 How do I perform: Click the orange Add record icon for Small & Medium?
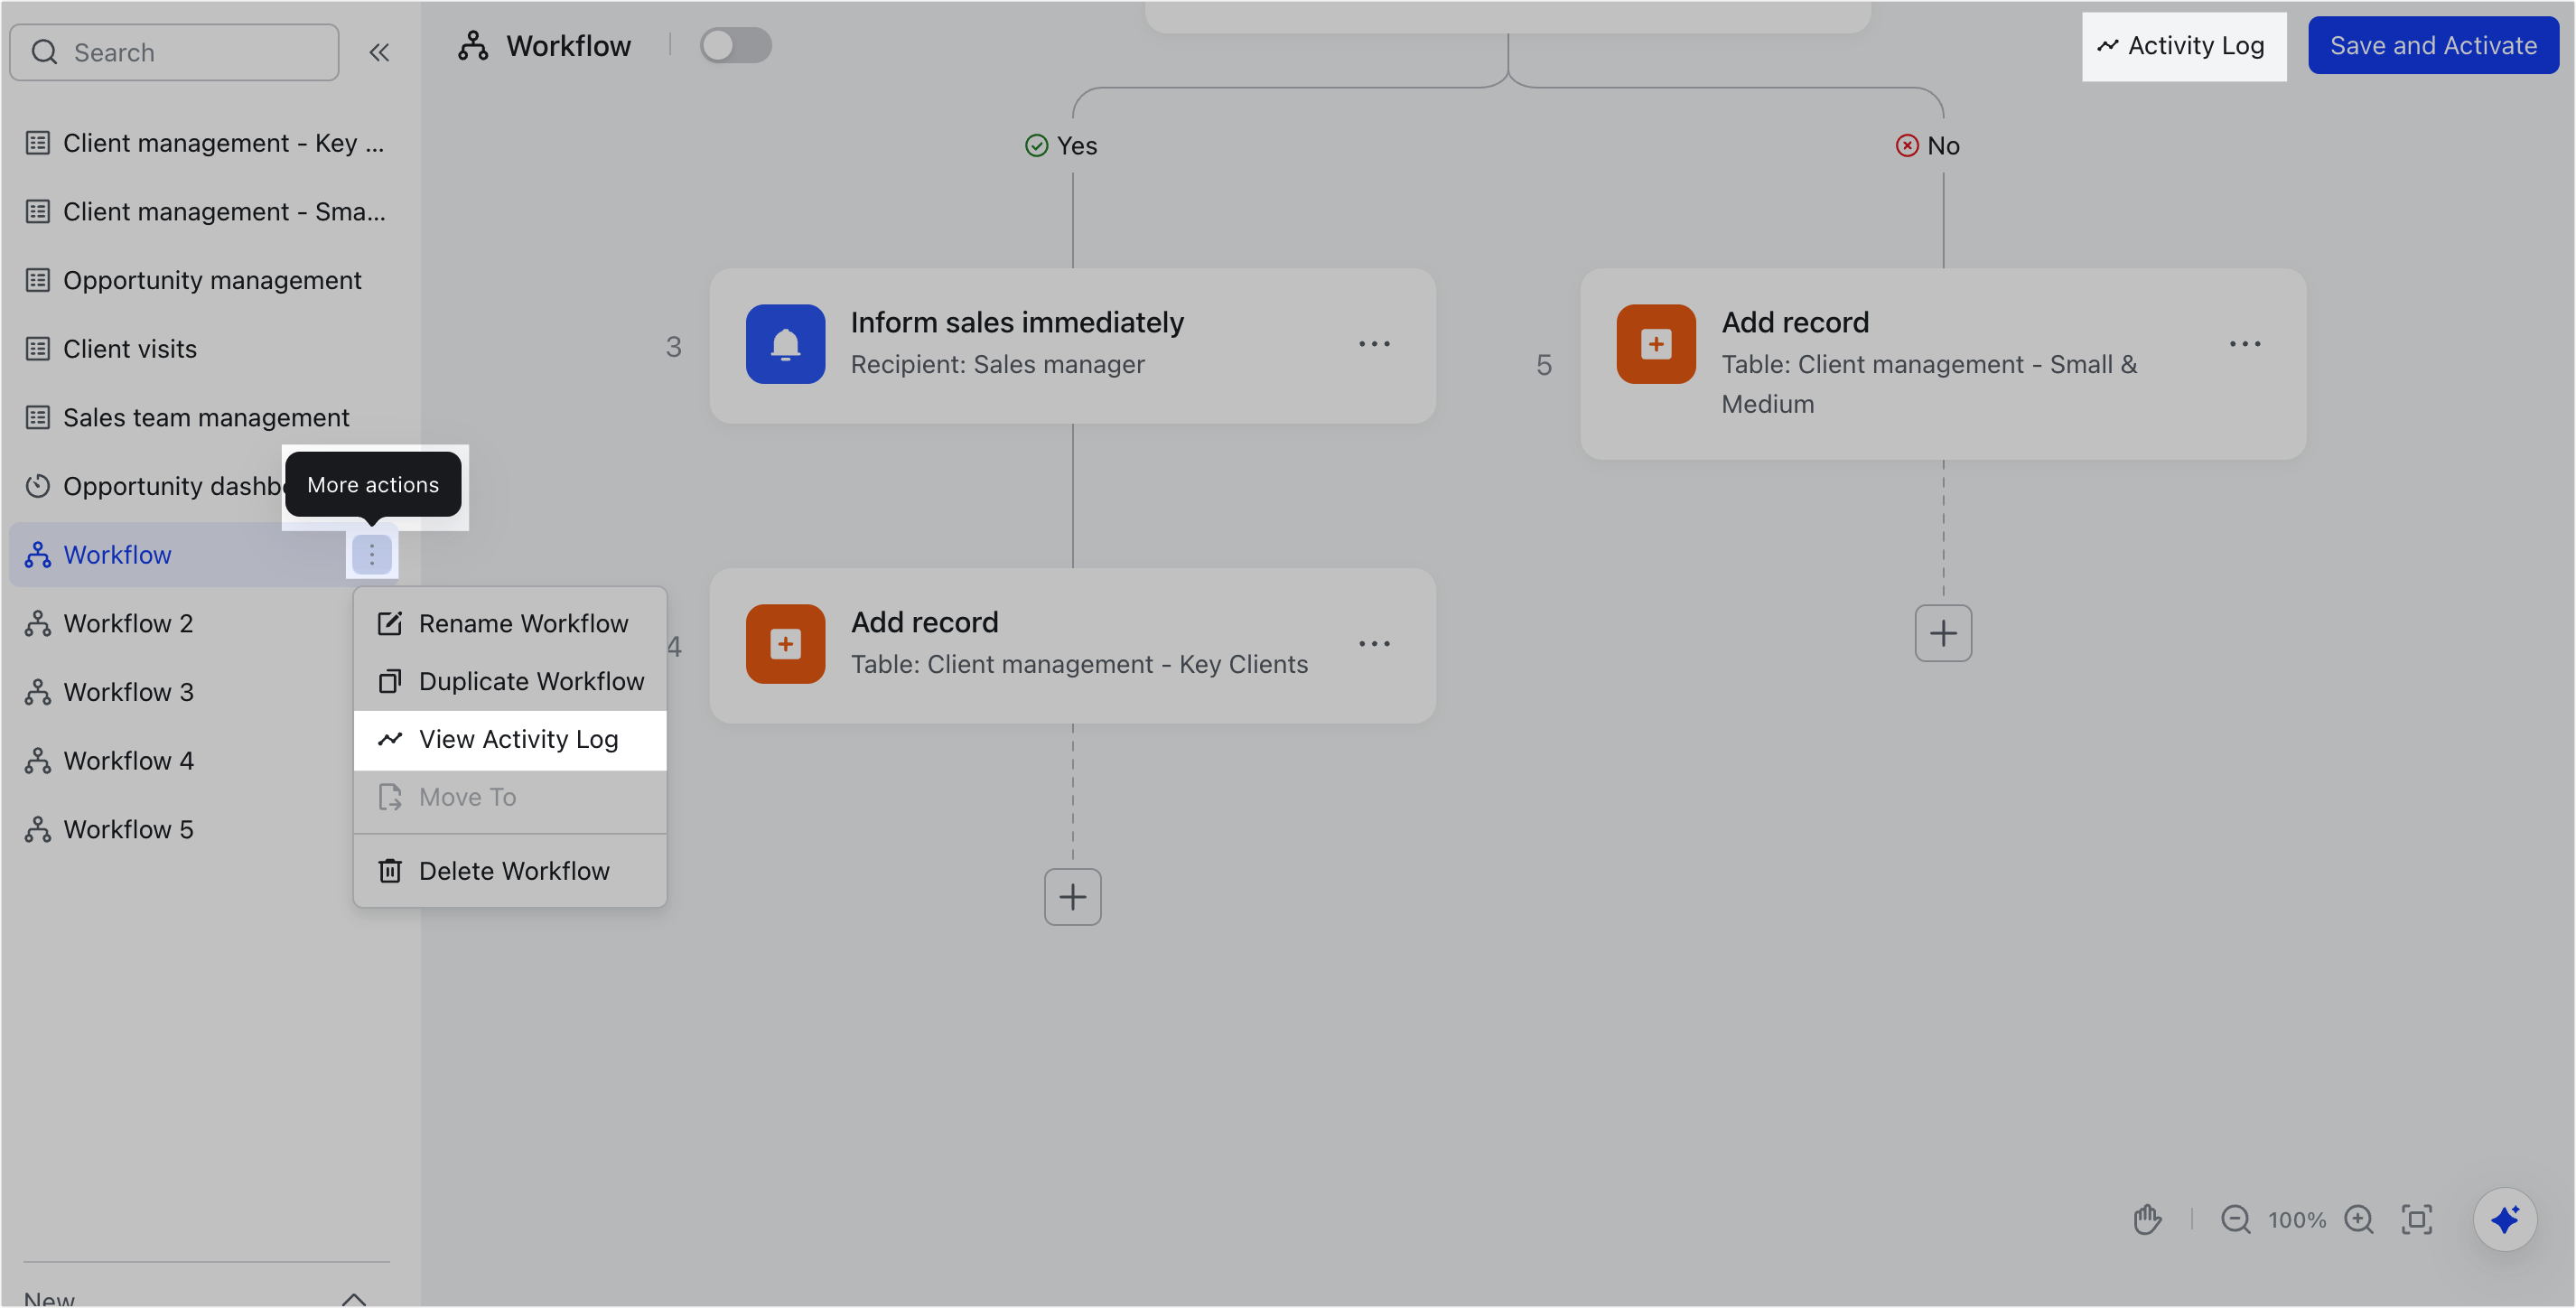pos(1656,344)
